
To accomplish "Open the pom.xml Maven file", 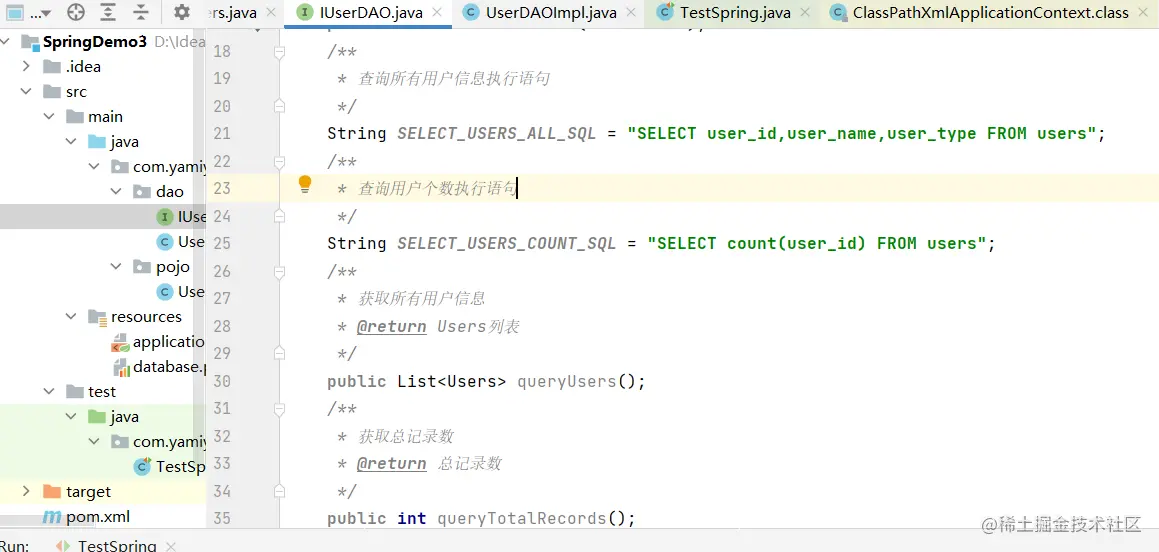I will tap(86, 517).
